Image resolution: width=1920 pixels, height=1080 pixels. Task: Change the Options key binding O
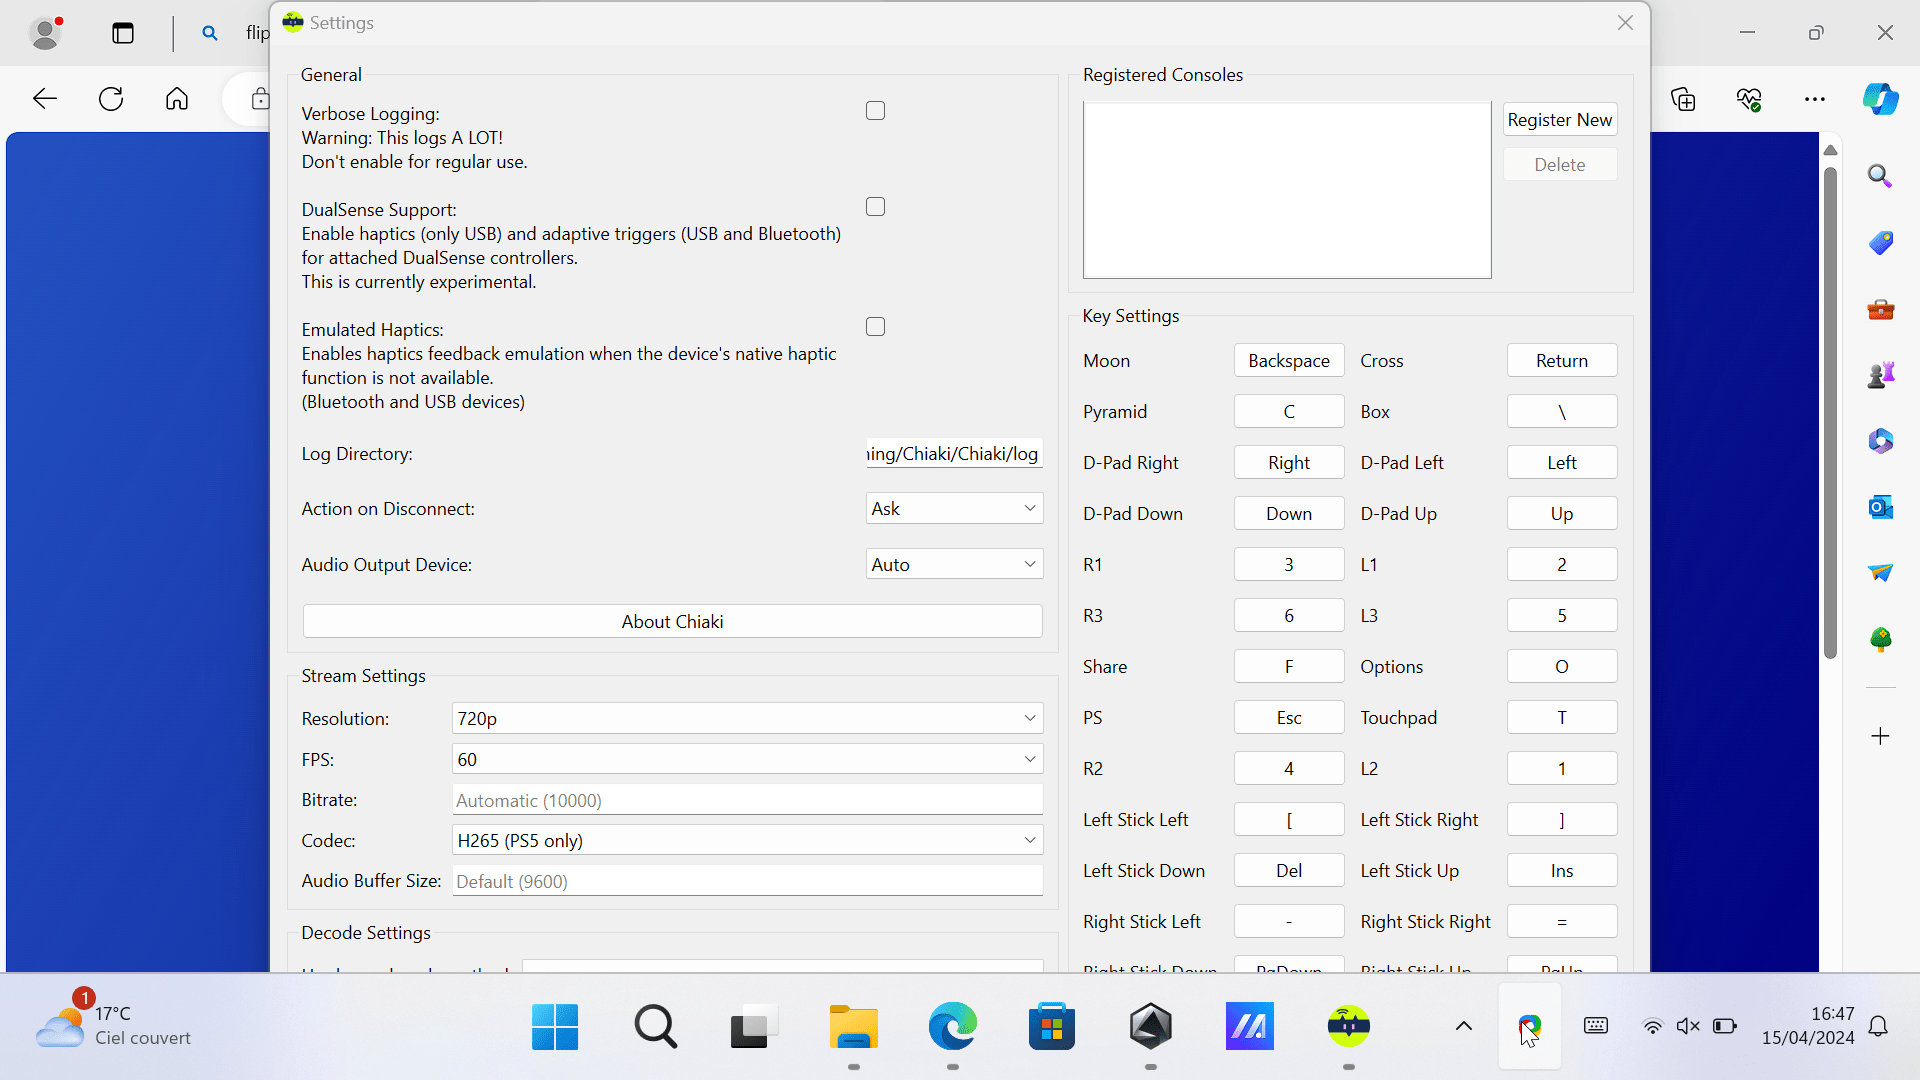click(1562, 667)
